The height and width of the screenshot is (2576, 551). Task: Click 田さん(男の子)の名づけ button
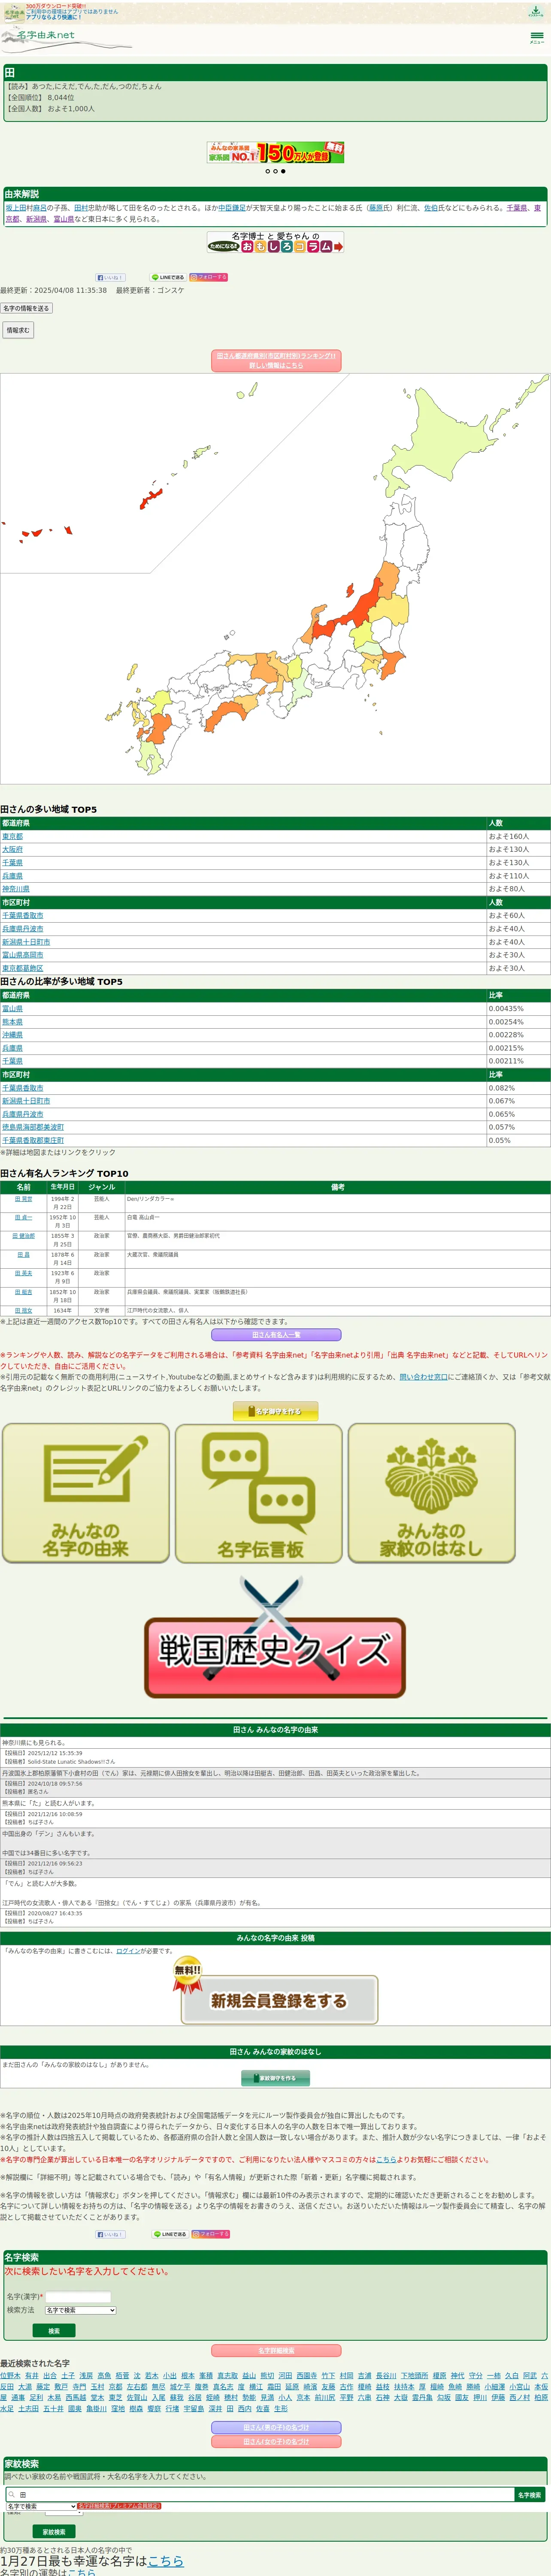point(276,2427)
